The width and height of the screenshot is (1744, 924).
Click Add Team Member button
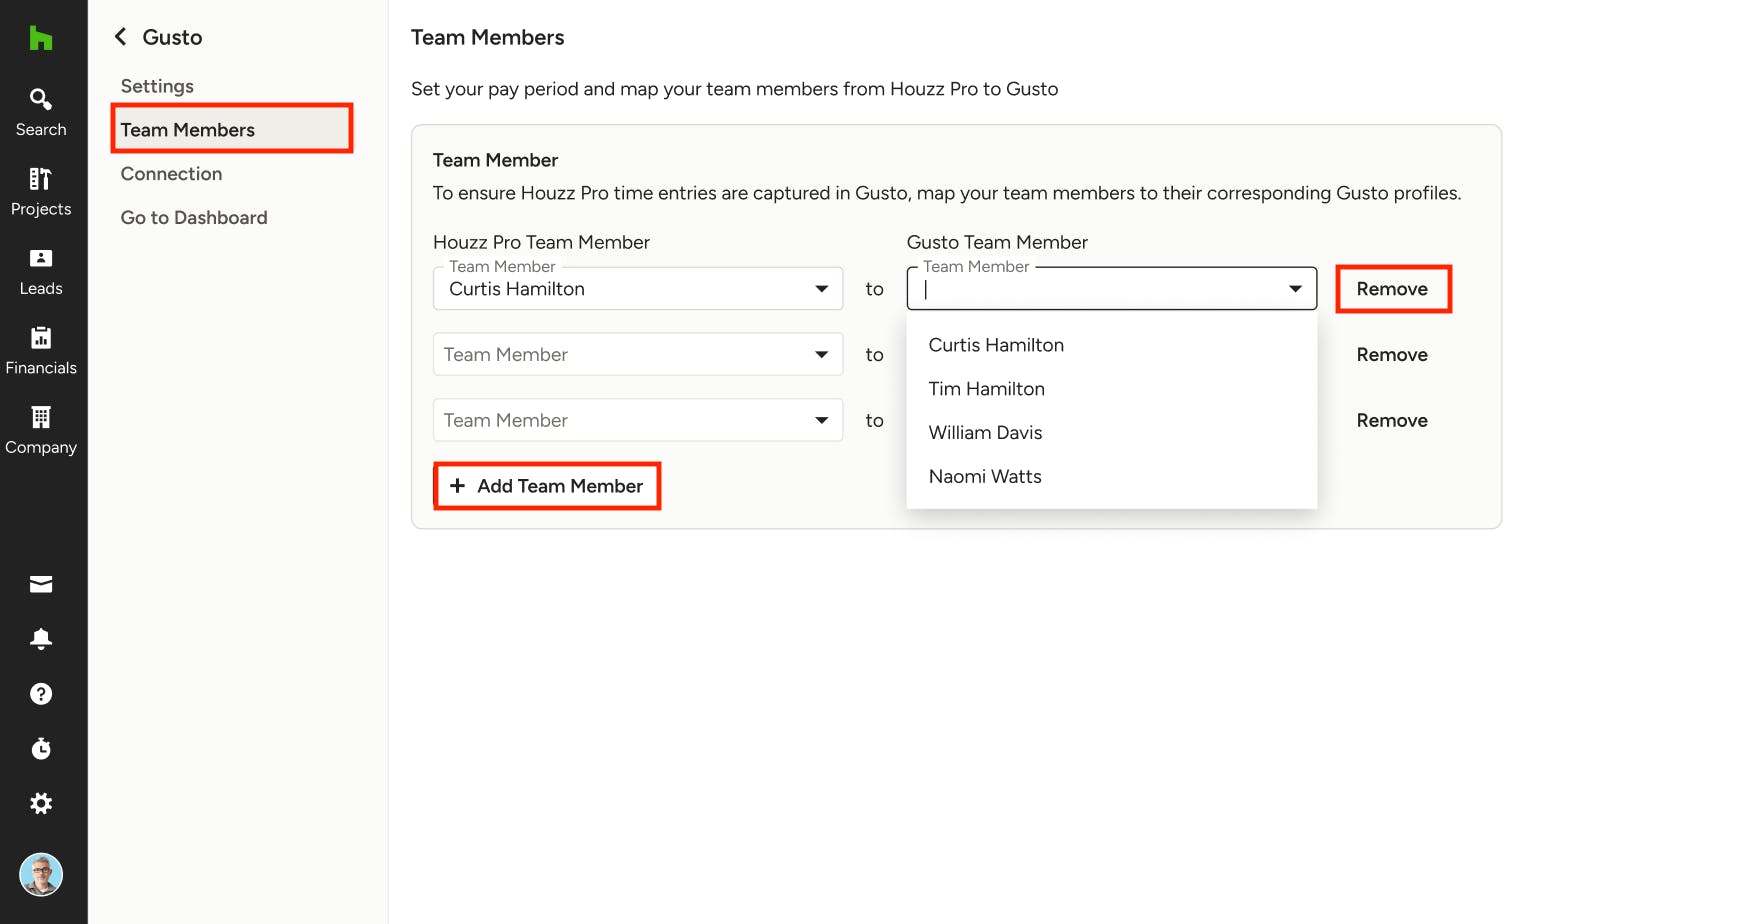pyautogui.click(x=547, y=486)
